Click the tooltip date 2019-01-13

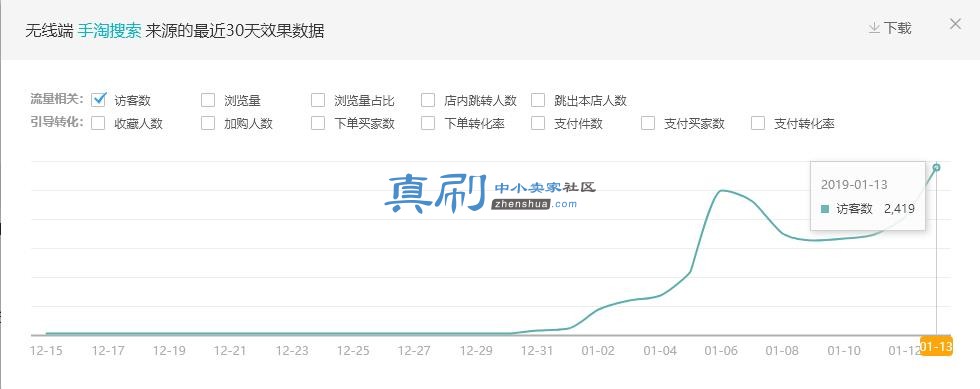pyautogui.click(x=854, y=185)
